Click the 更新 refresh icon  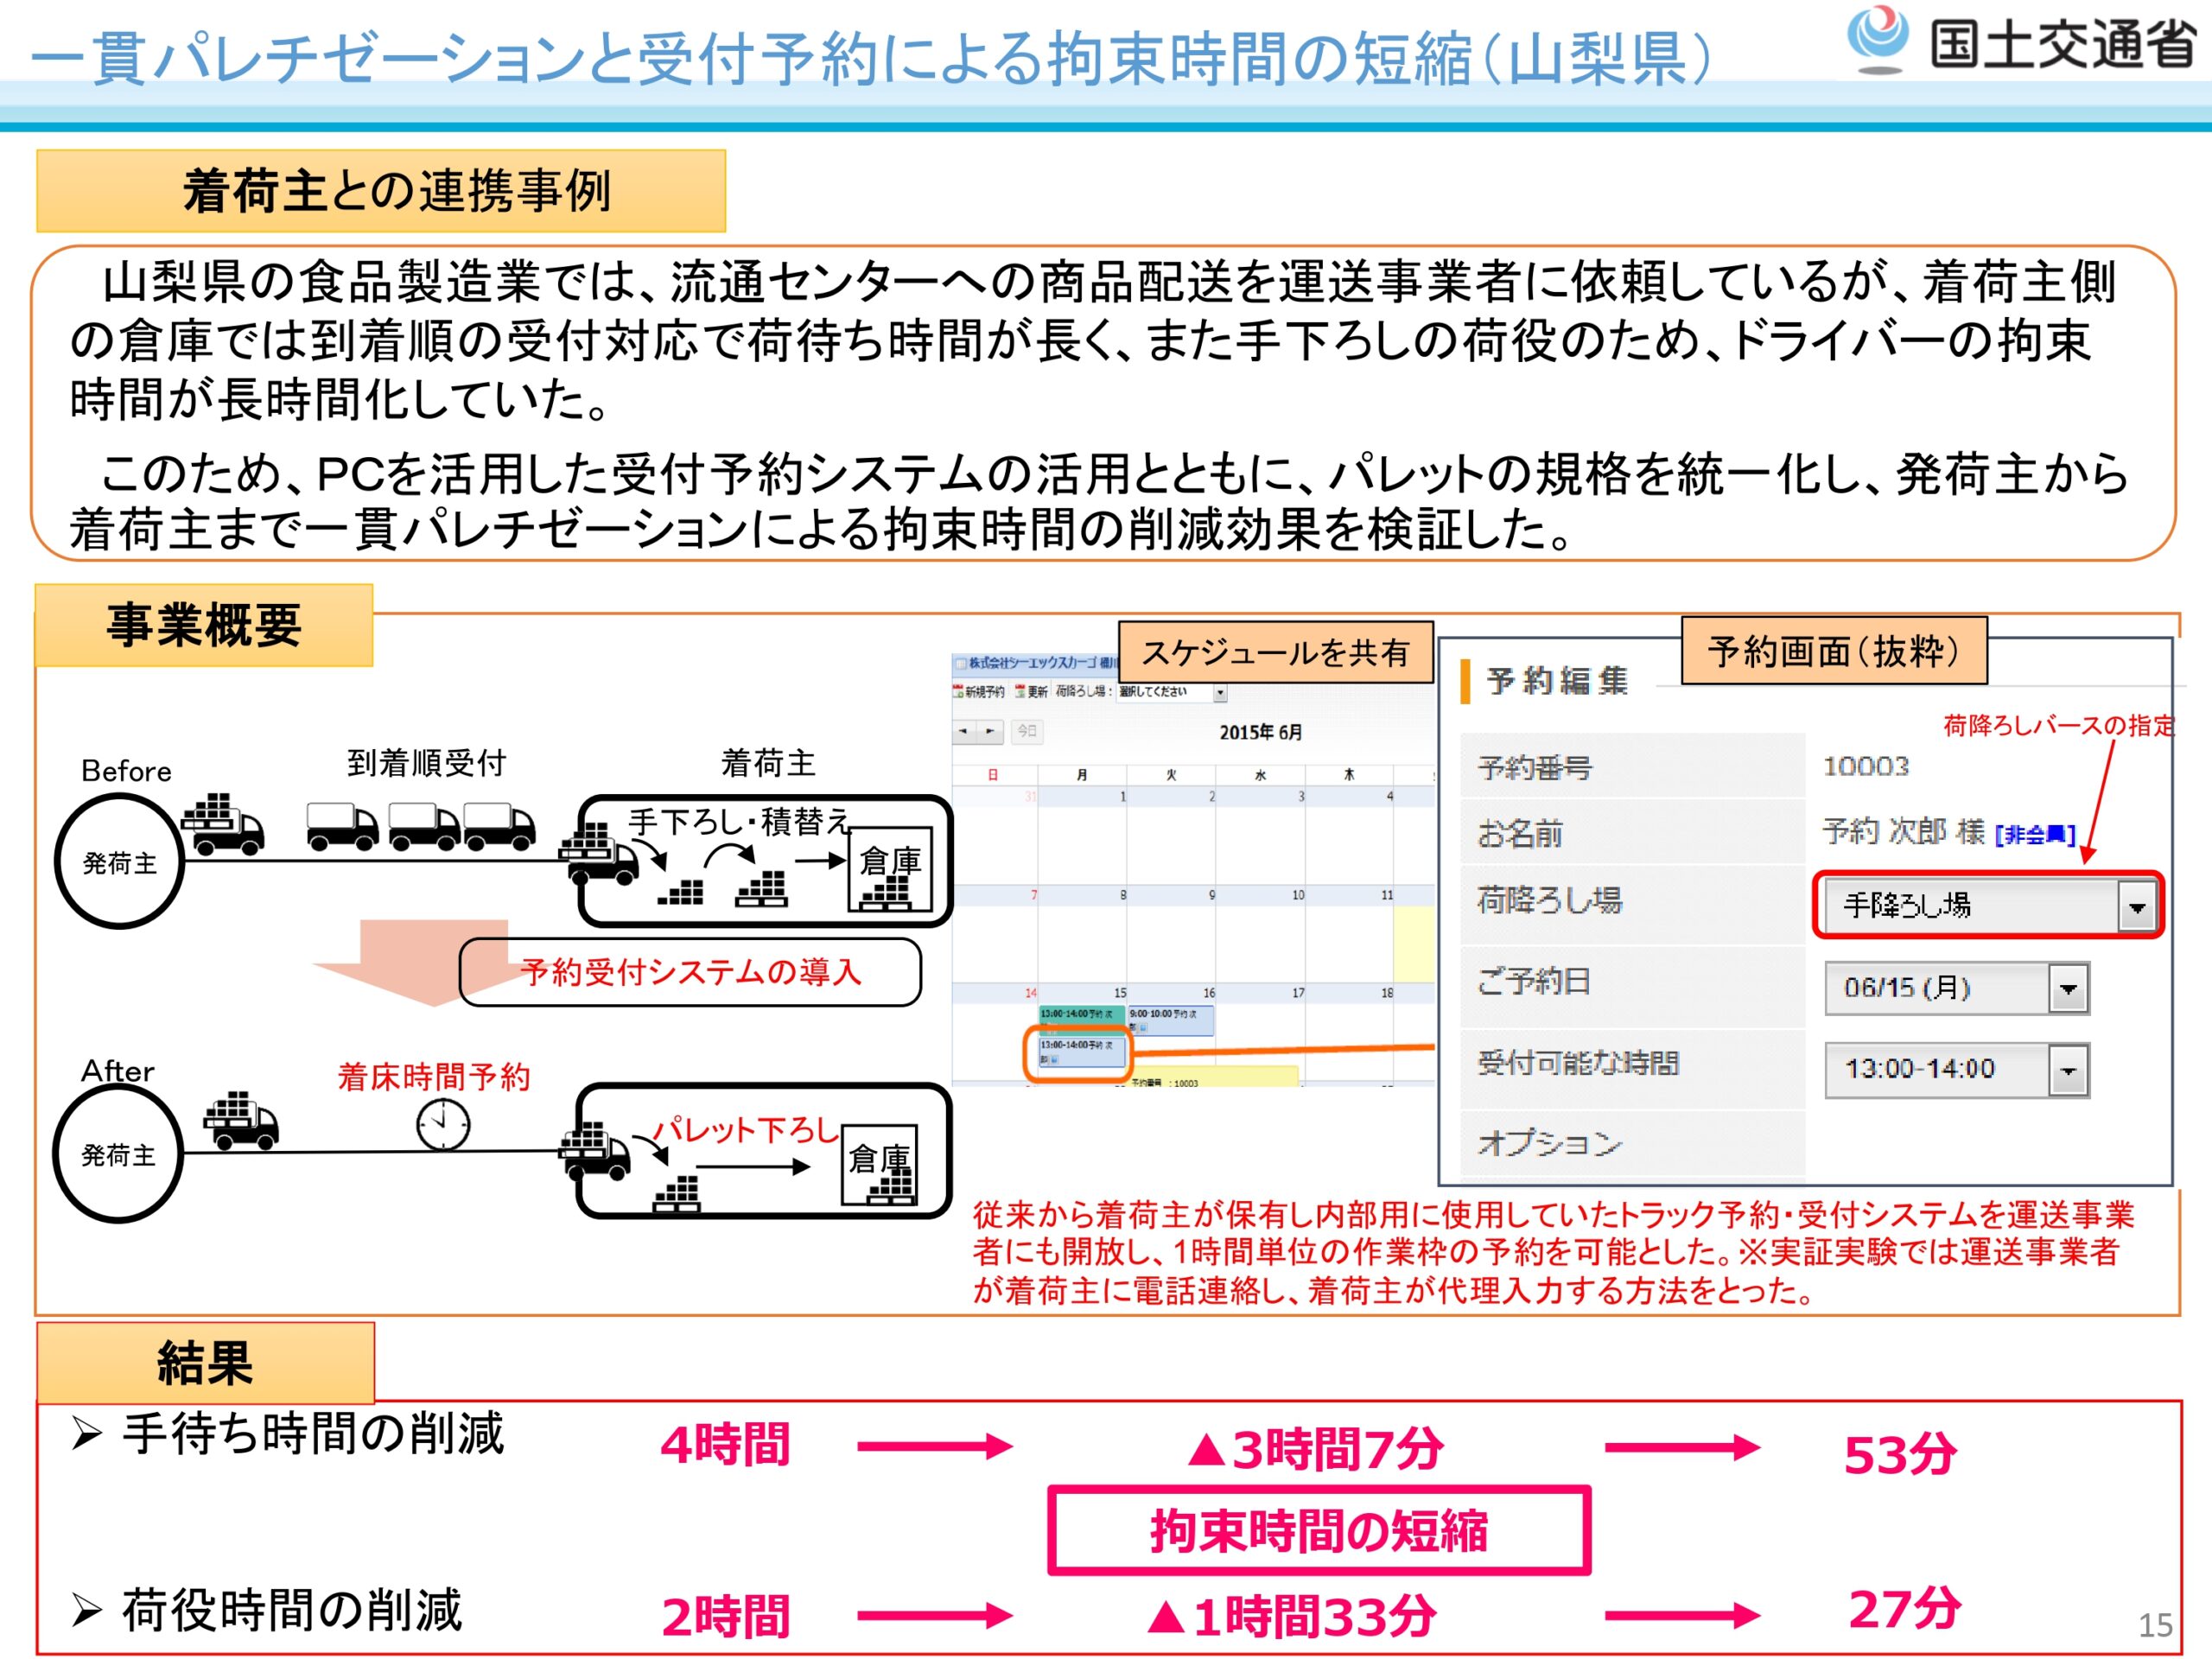[x=1020, y=691]
